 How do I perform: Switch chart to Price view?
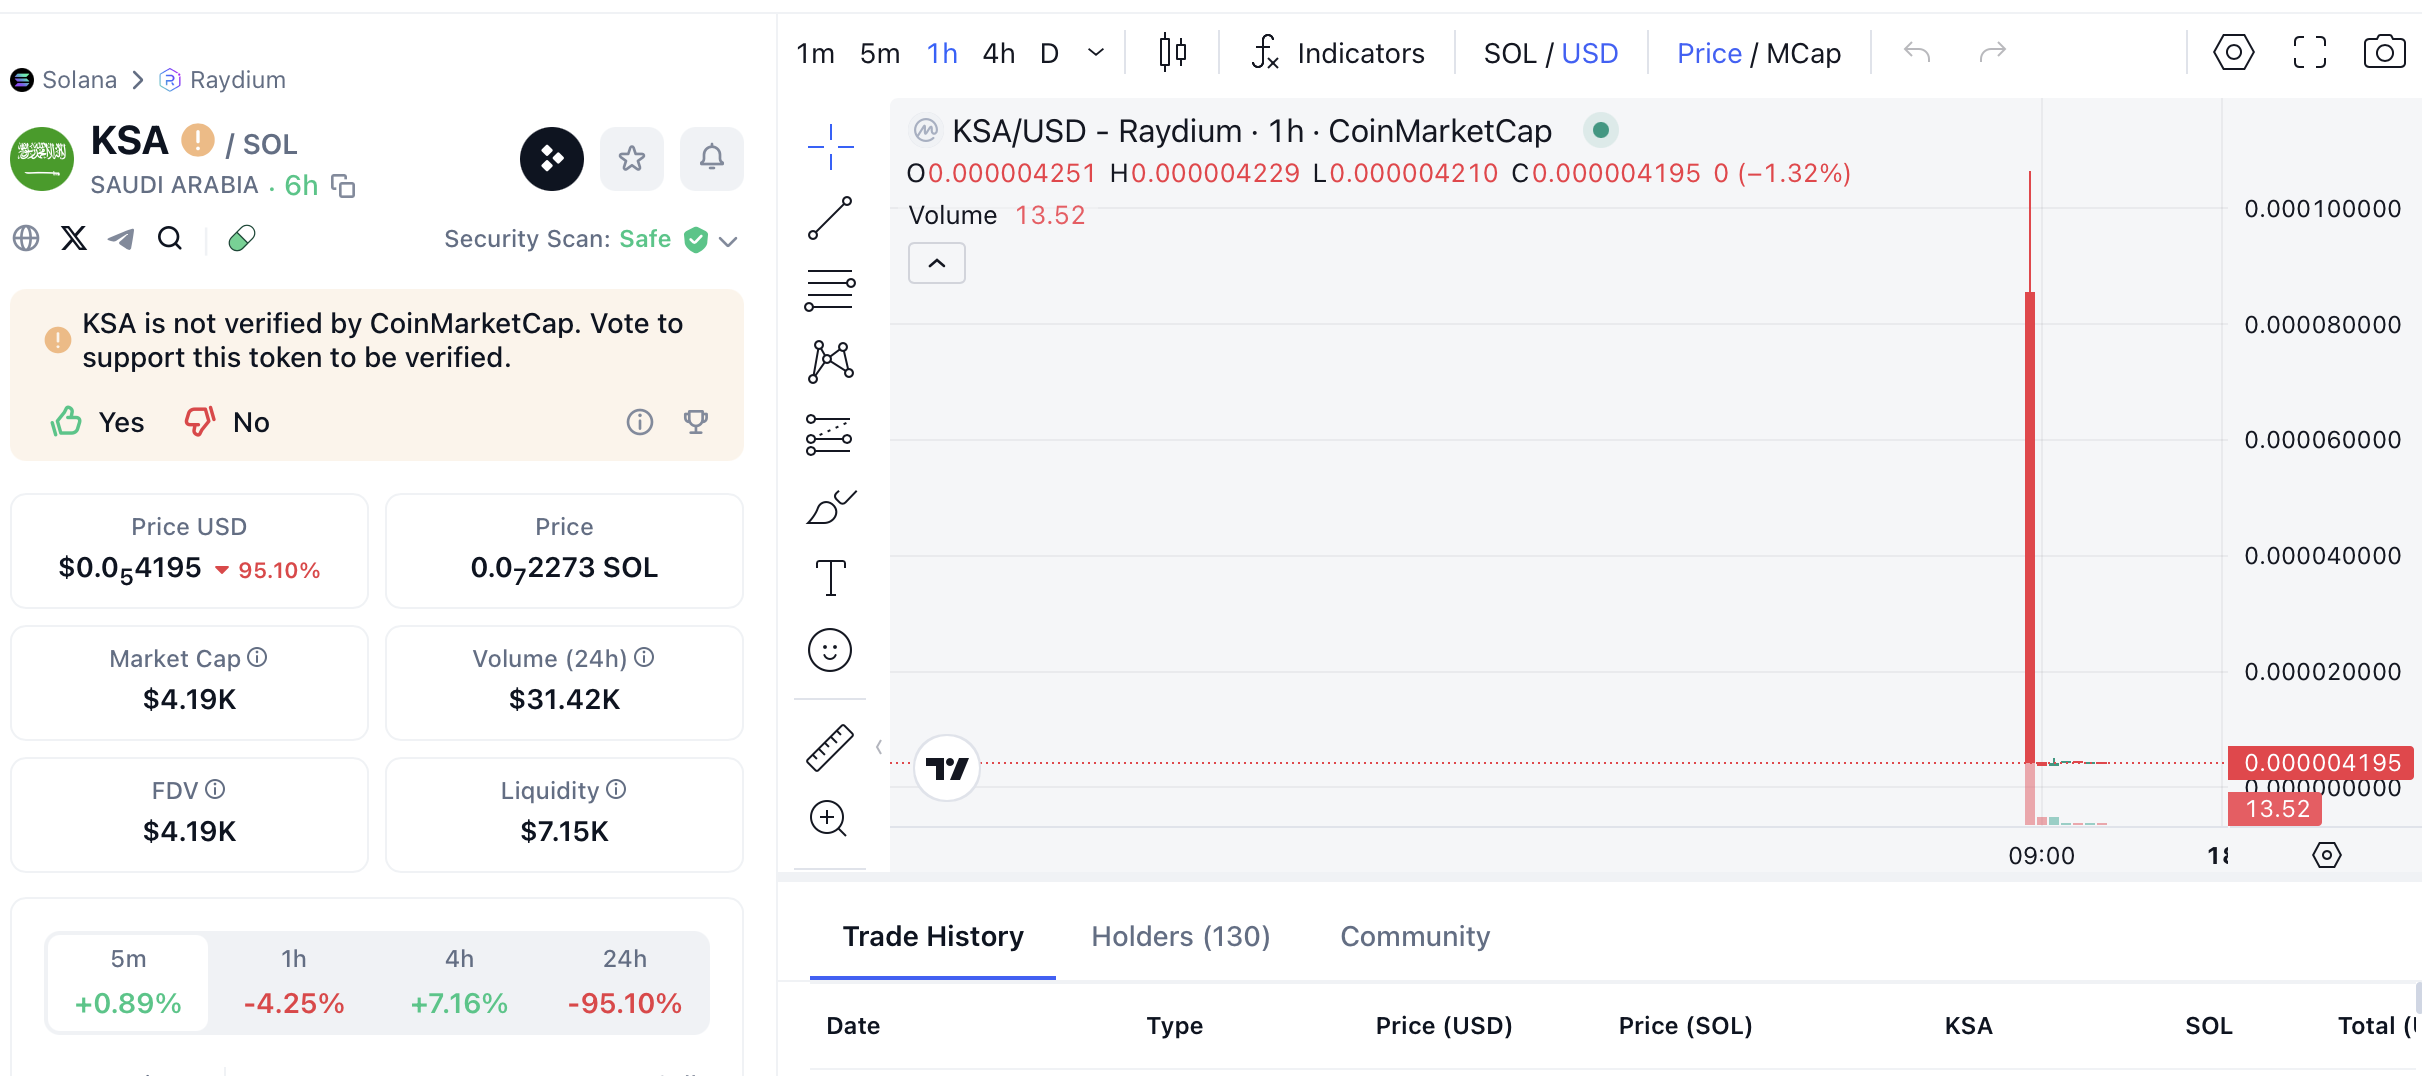click(x=1709, y=53)
